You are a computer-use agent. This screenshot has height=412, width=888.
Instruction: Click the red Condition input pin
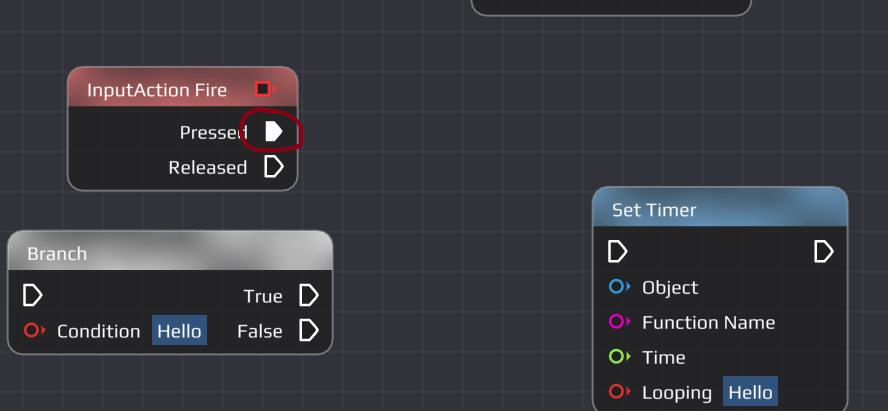(34, 330)
